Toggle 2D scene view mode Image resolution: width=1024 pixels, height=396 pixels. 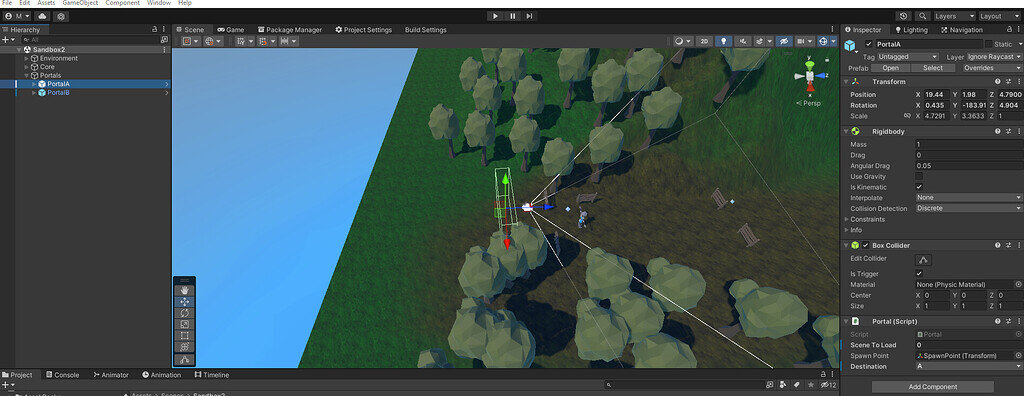pyautogui.click(x=704, y=41)
